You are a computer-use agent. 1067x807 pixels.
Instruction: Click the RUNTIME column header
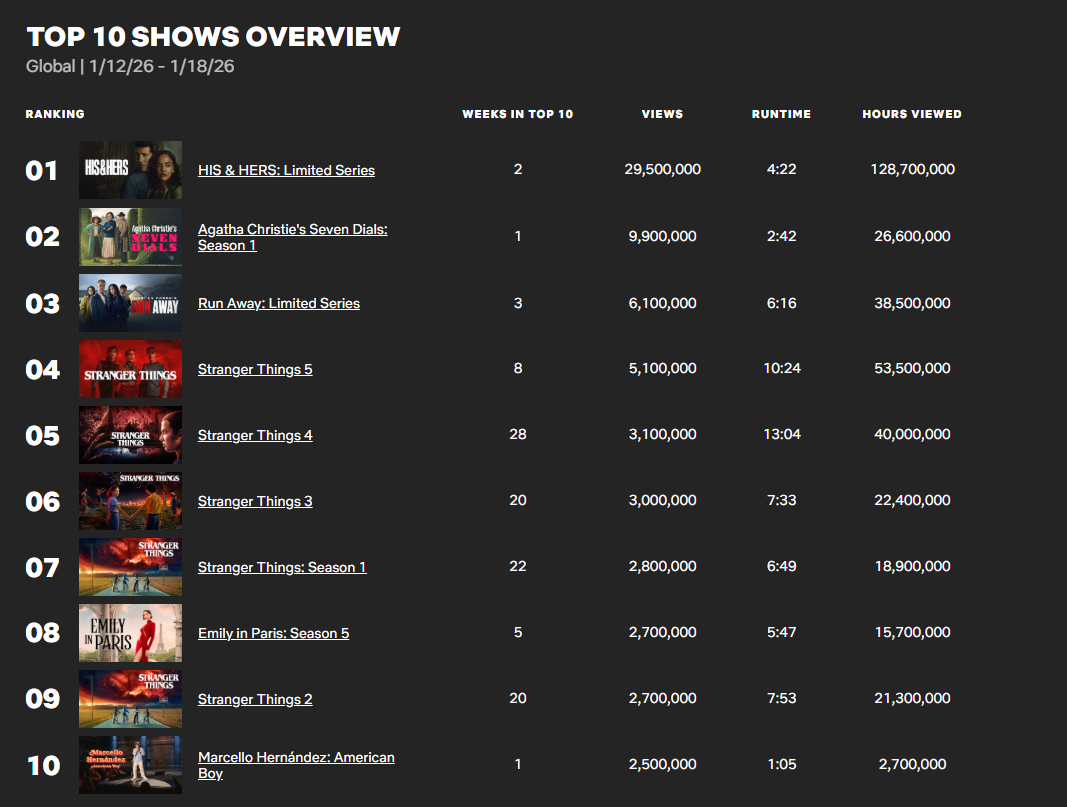point(781,114)
